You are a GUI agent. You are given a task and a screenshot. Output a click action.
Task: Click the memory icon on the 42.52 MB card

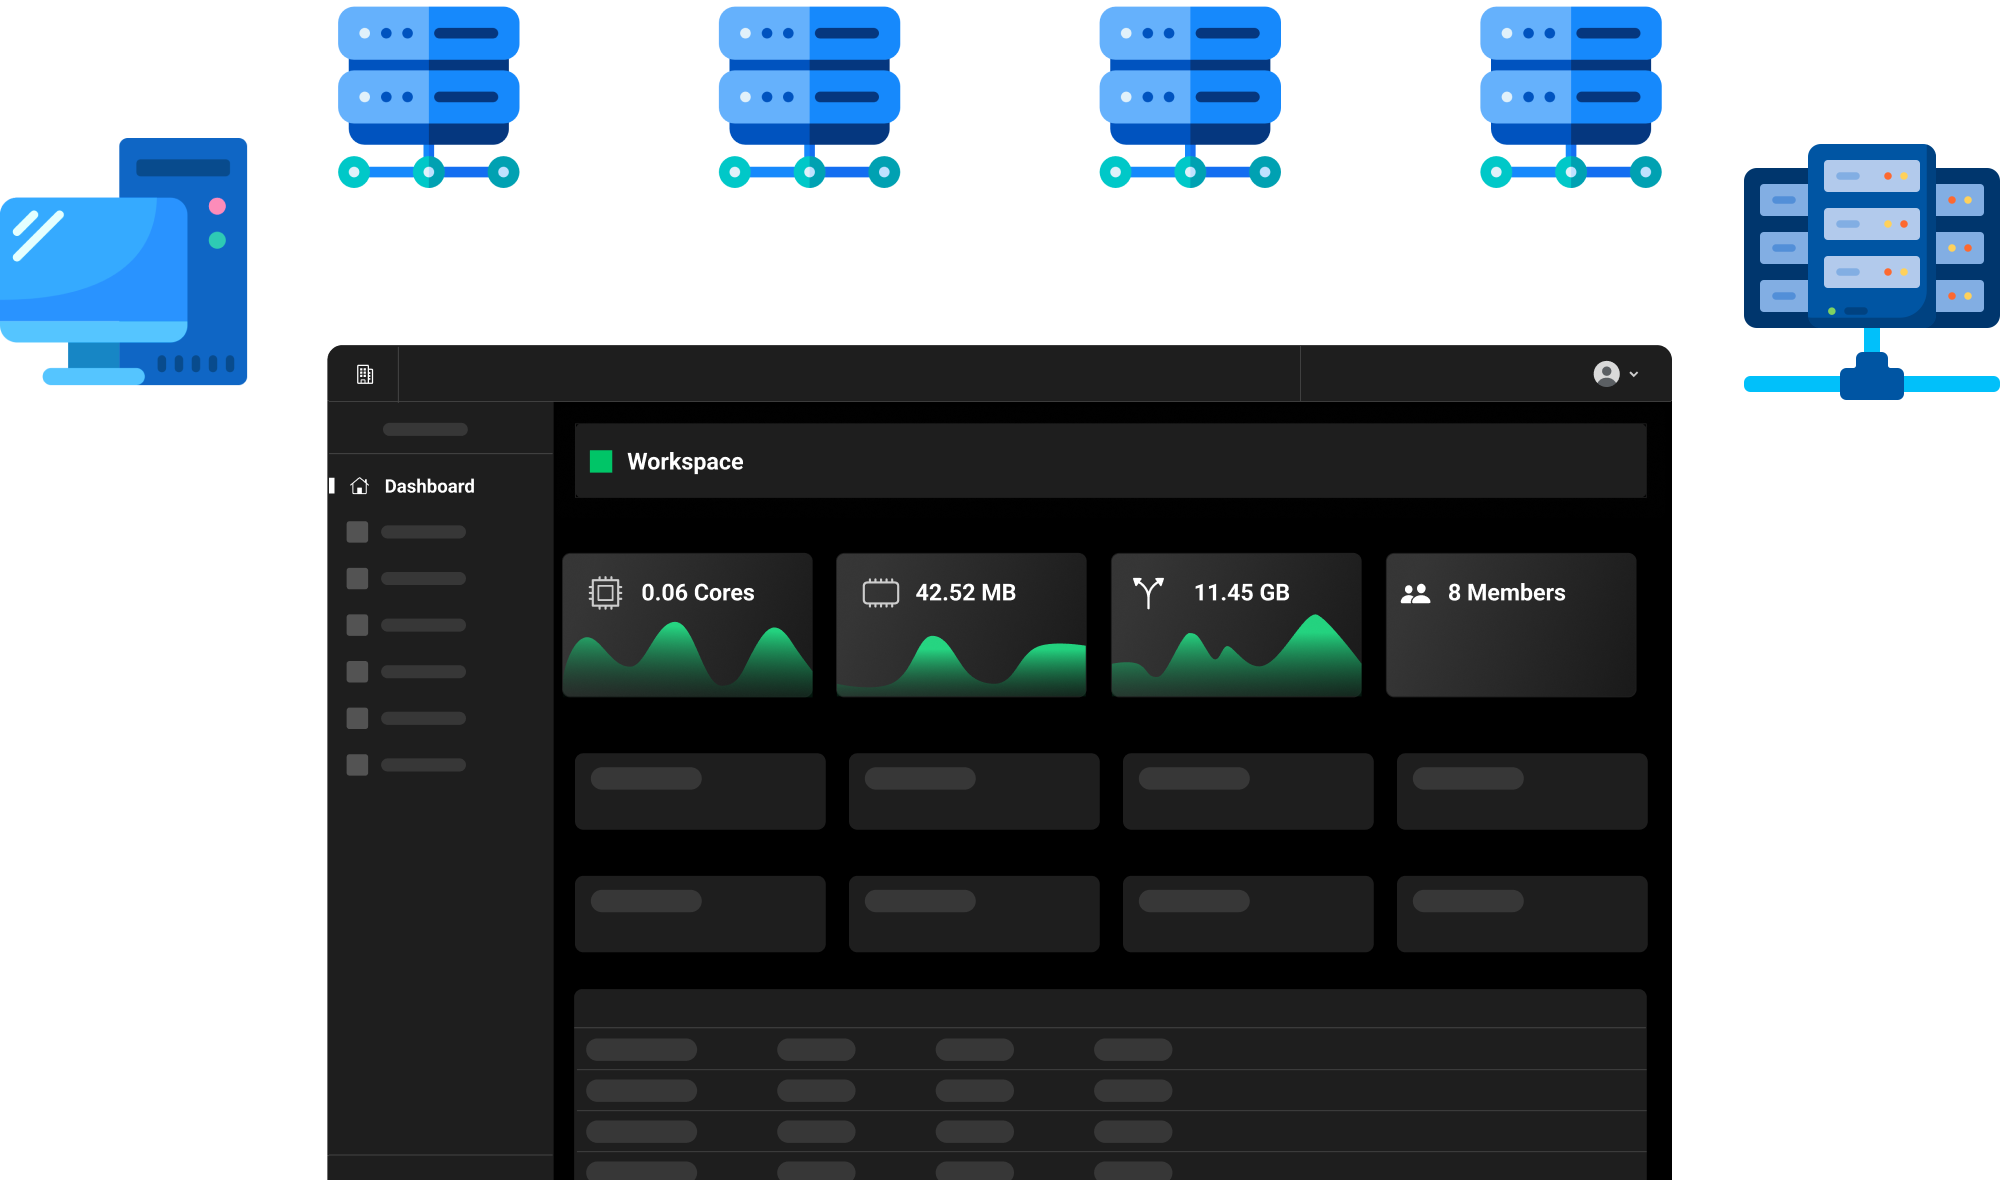pos(880,592)
